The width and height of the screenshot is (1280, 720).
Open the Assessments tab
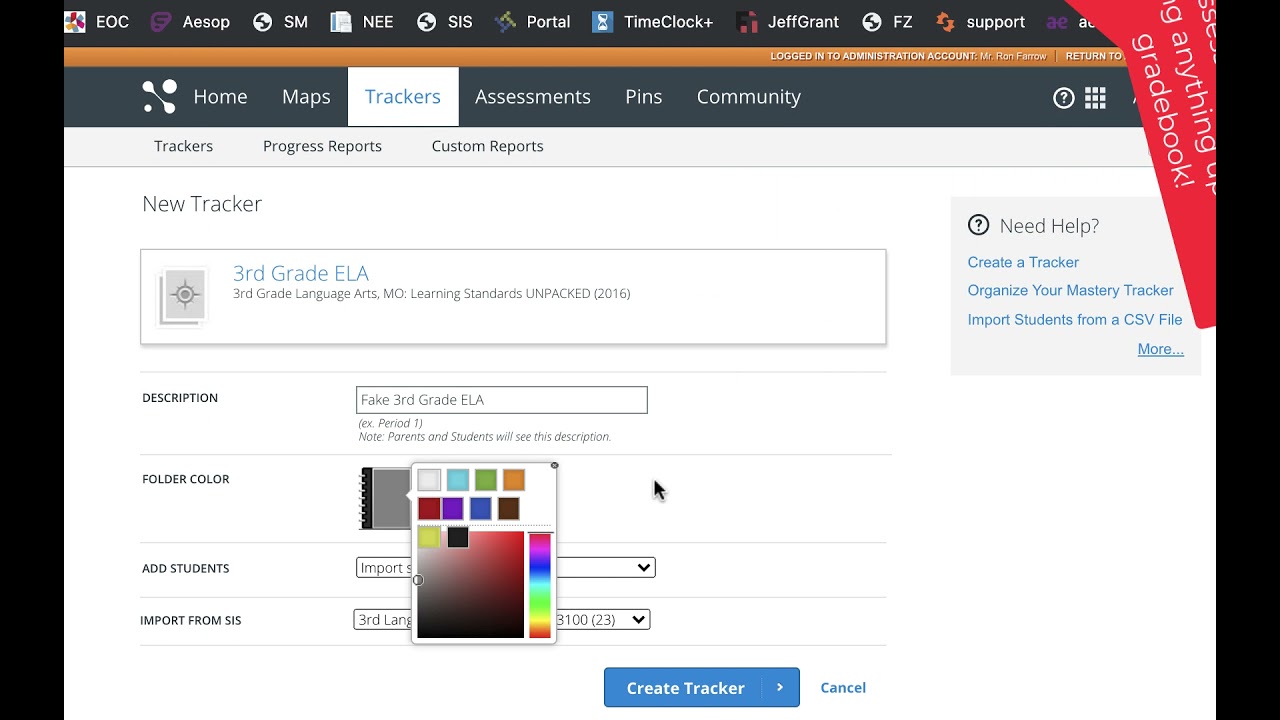tap(532, 97)
